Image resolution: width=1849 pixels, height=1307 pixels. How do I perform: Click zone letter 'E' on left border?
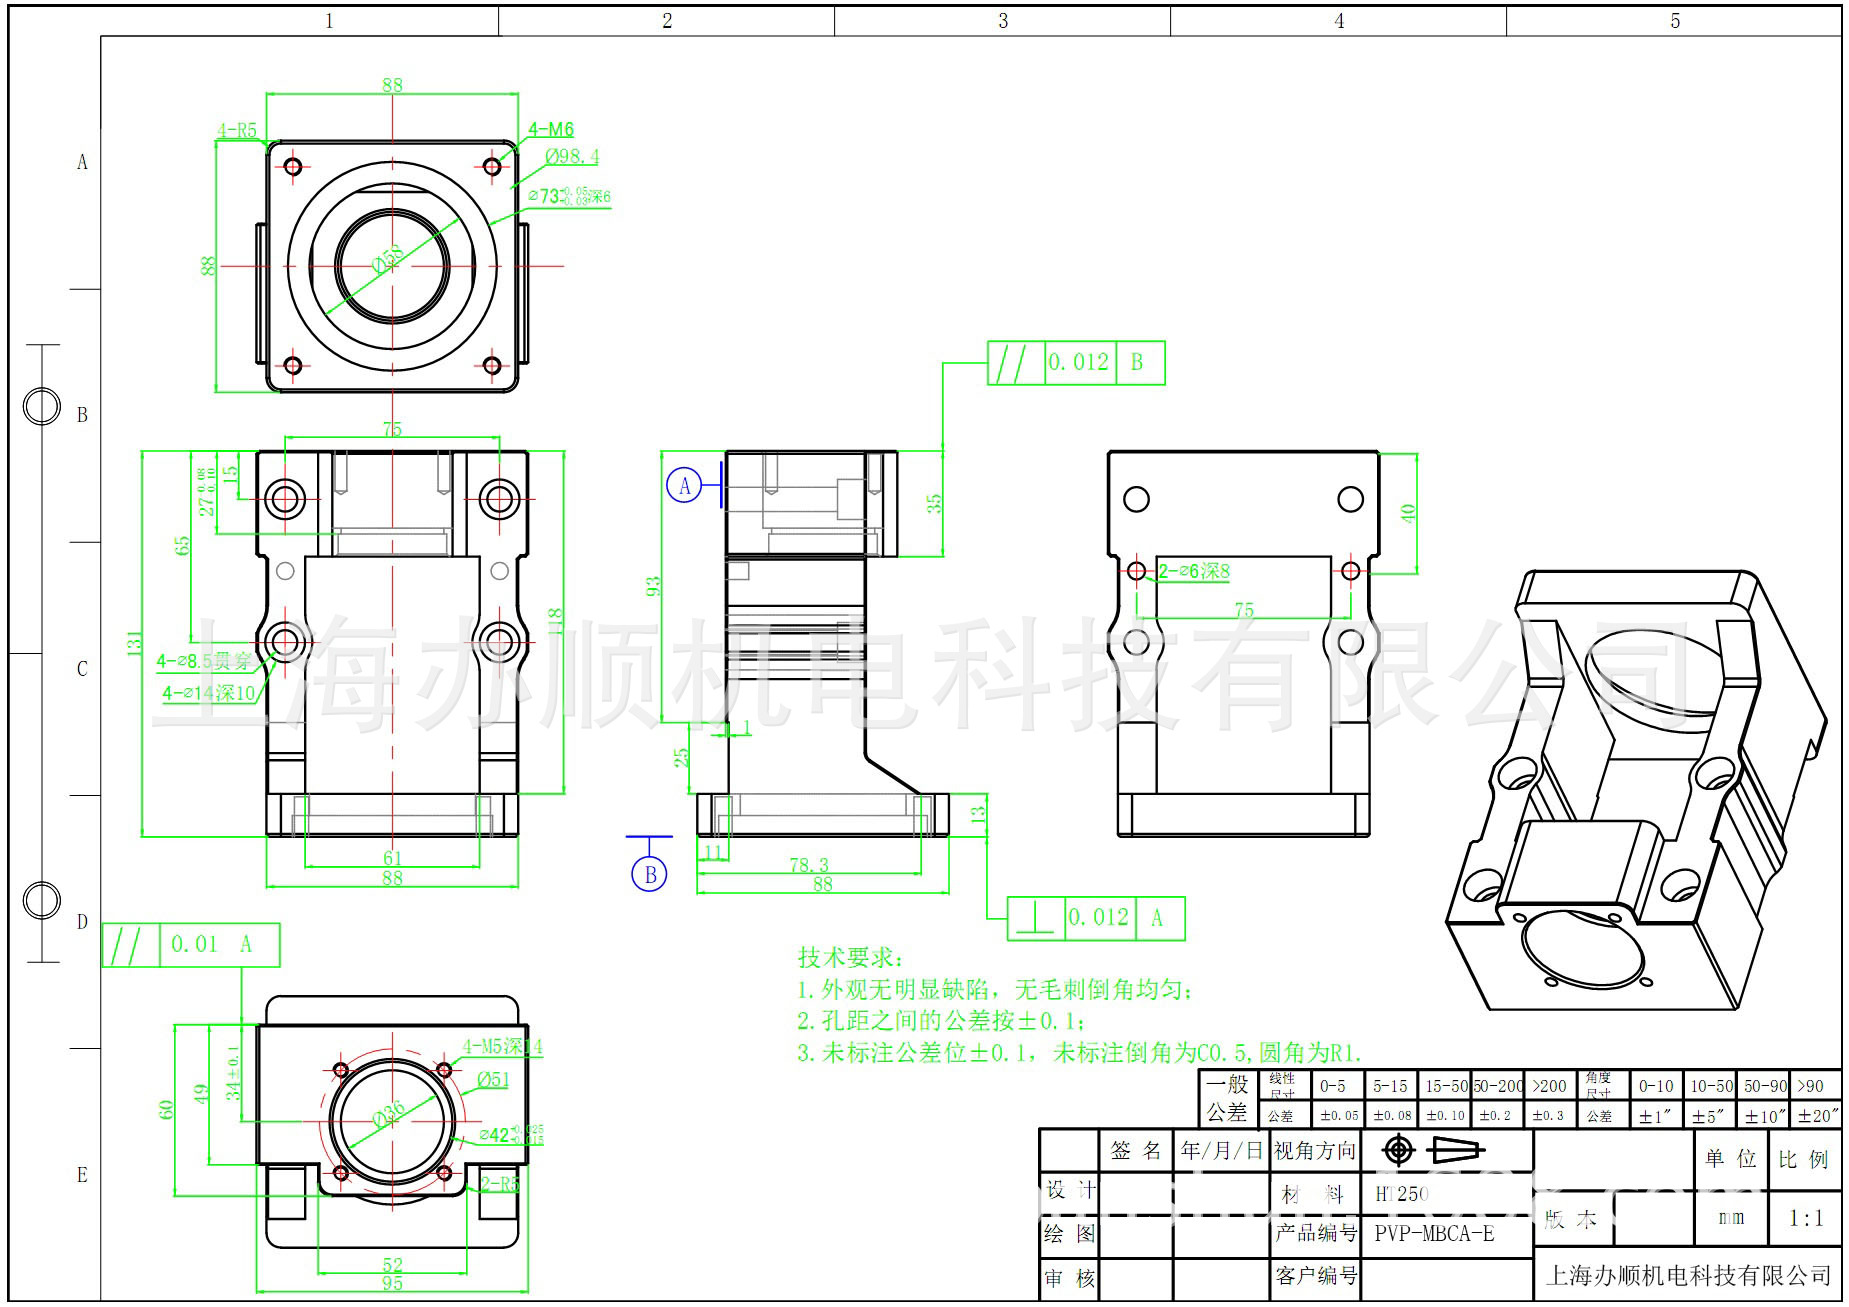pos(82,1175)
